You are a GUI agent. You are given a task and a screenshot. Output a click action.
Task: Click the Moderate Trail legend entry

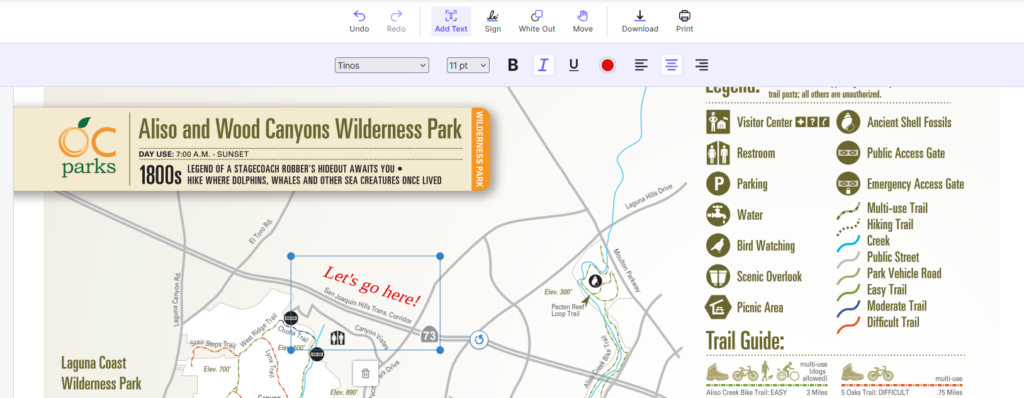[x=897, y=306]
